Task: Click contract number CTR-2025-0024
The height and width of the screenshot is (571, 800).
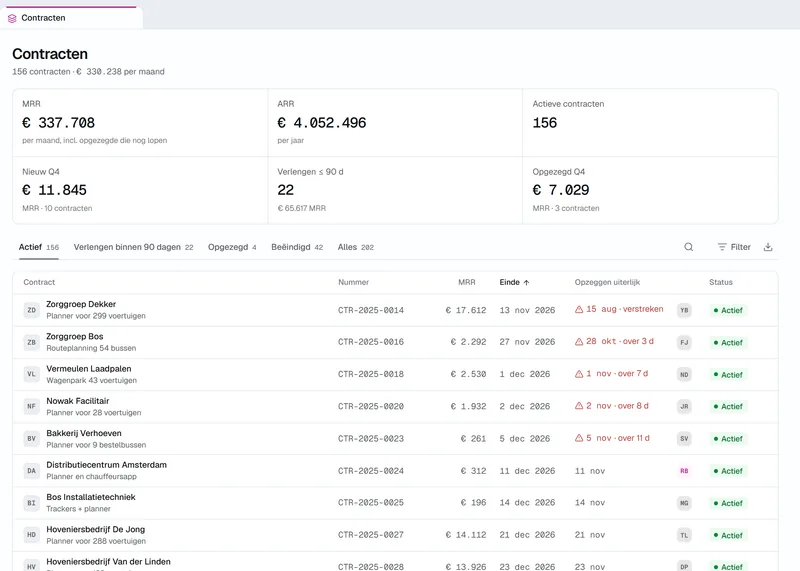Action: 371,470
